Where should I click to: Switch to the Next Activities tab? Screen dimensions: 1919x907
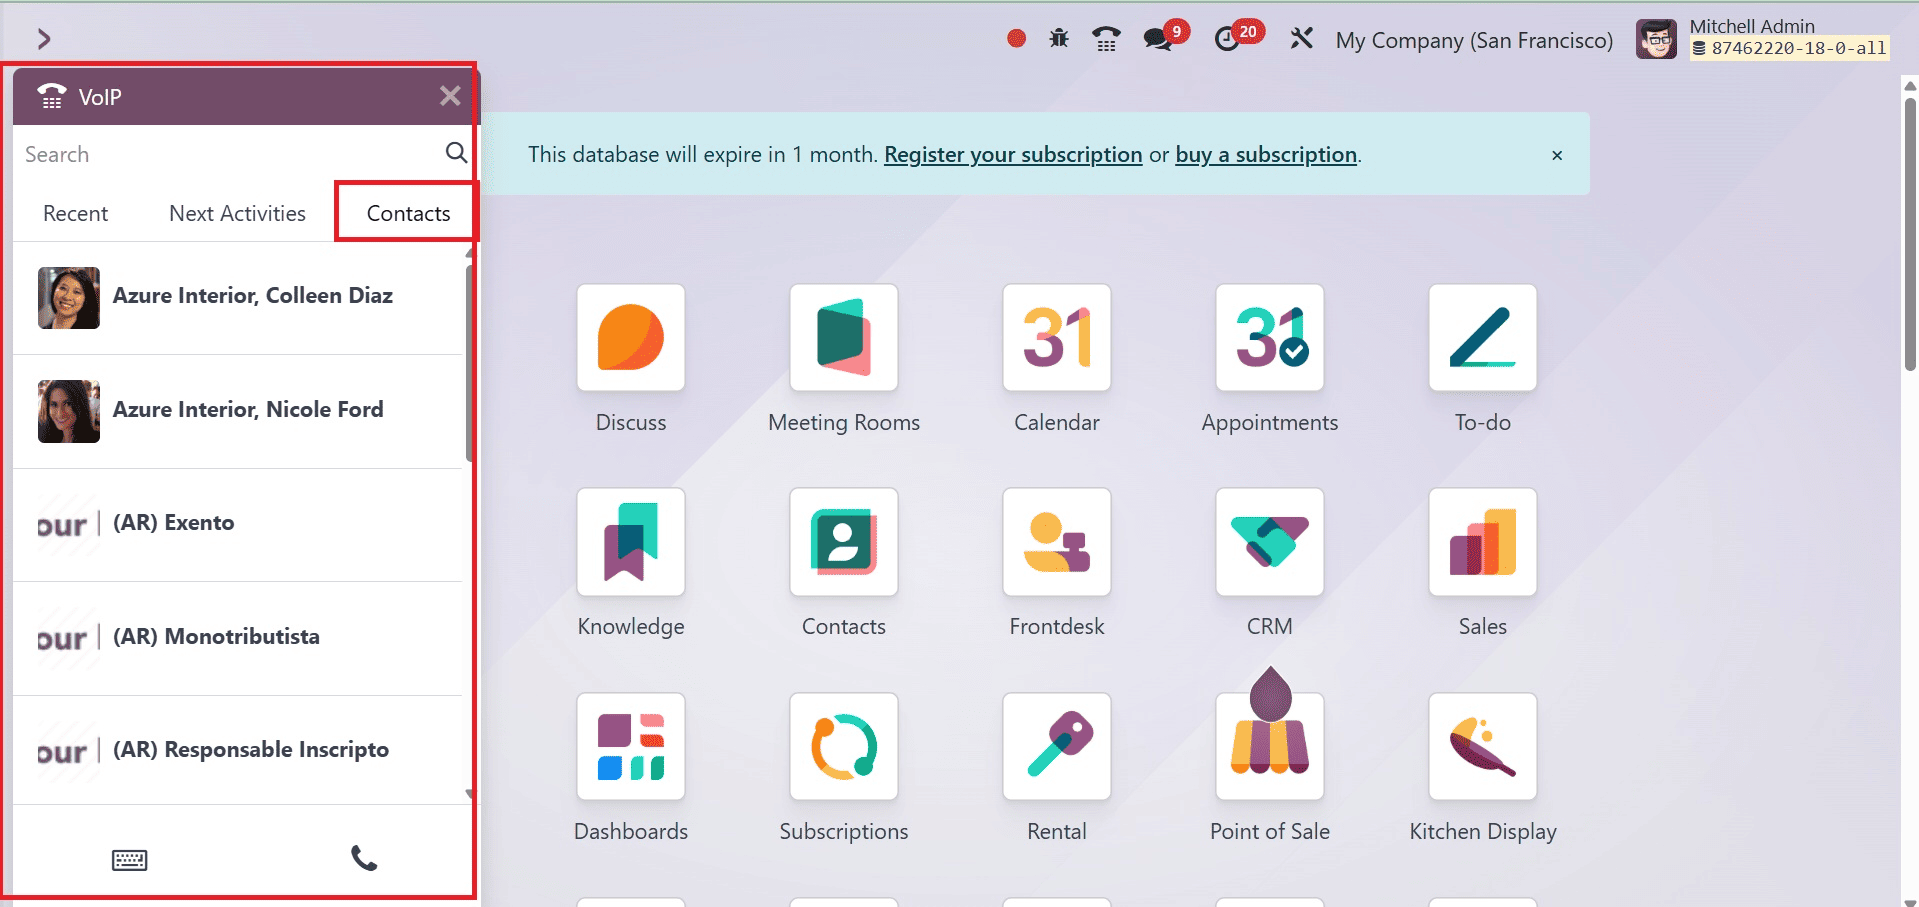[237, 213]
